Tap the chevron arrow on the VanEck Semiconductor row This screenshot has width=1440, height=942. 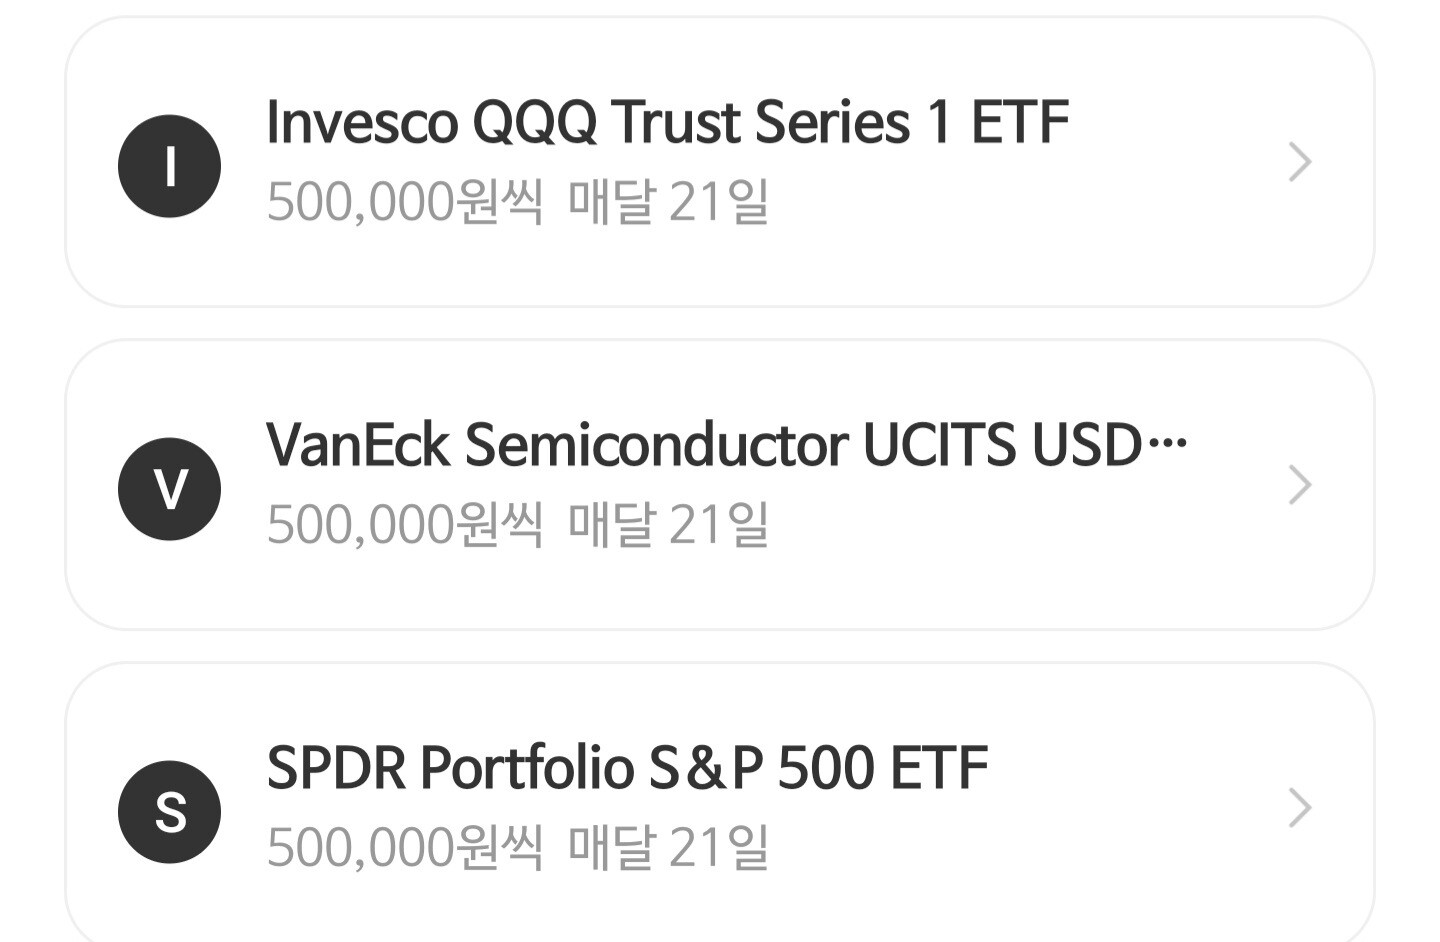(1299, 485)
